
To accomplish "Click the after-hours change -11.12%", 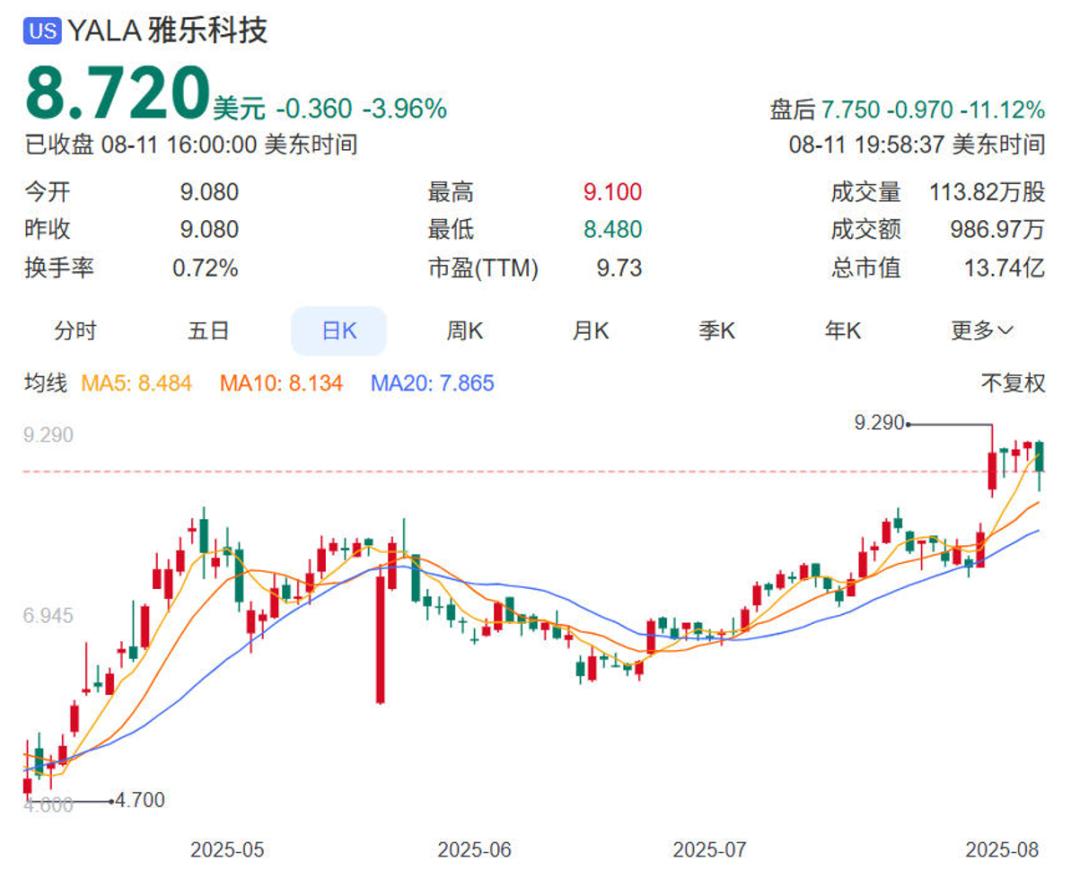I will [x=1003, y=110].
